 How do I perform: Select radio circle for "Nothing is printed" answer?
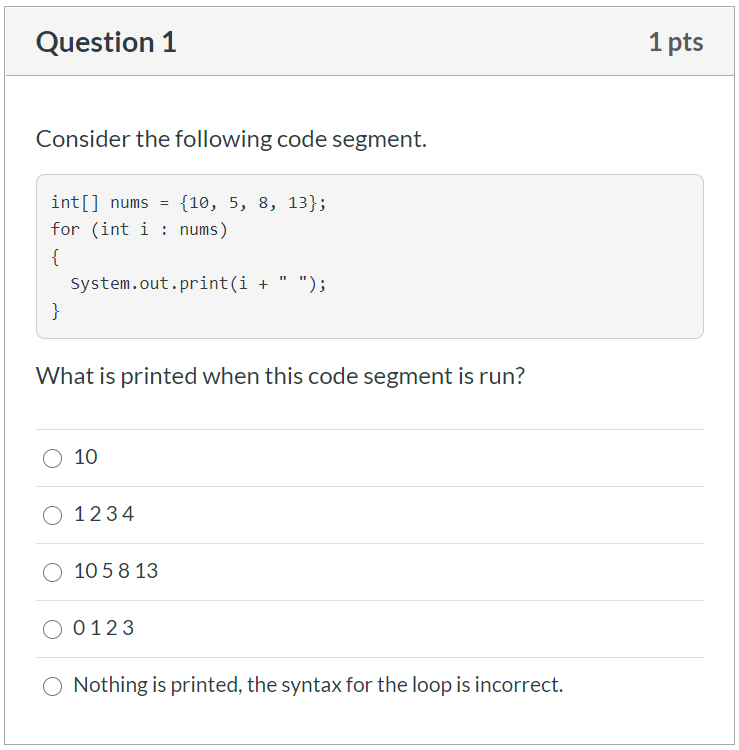point(52,686)
